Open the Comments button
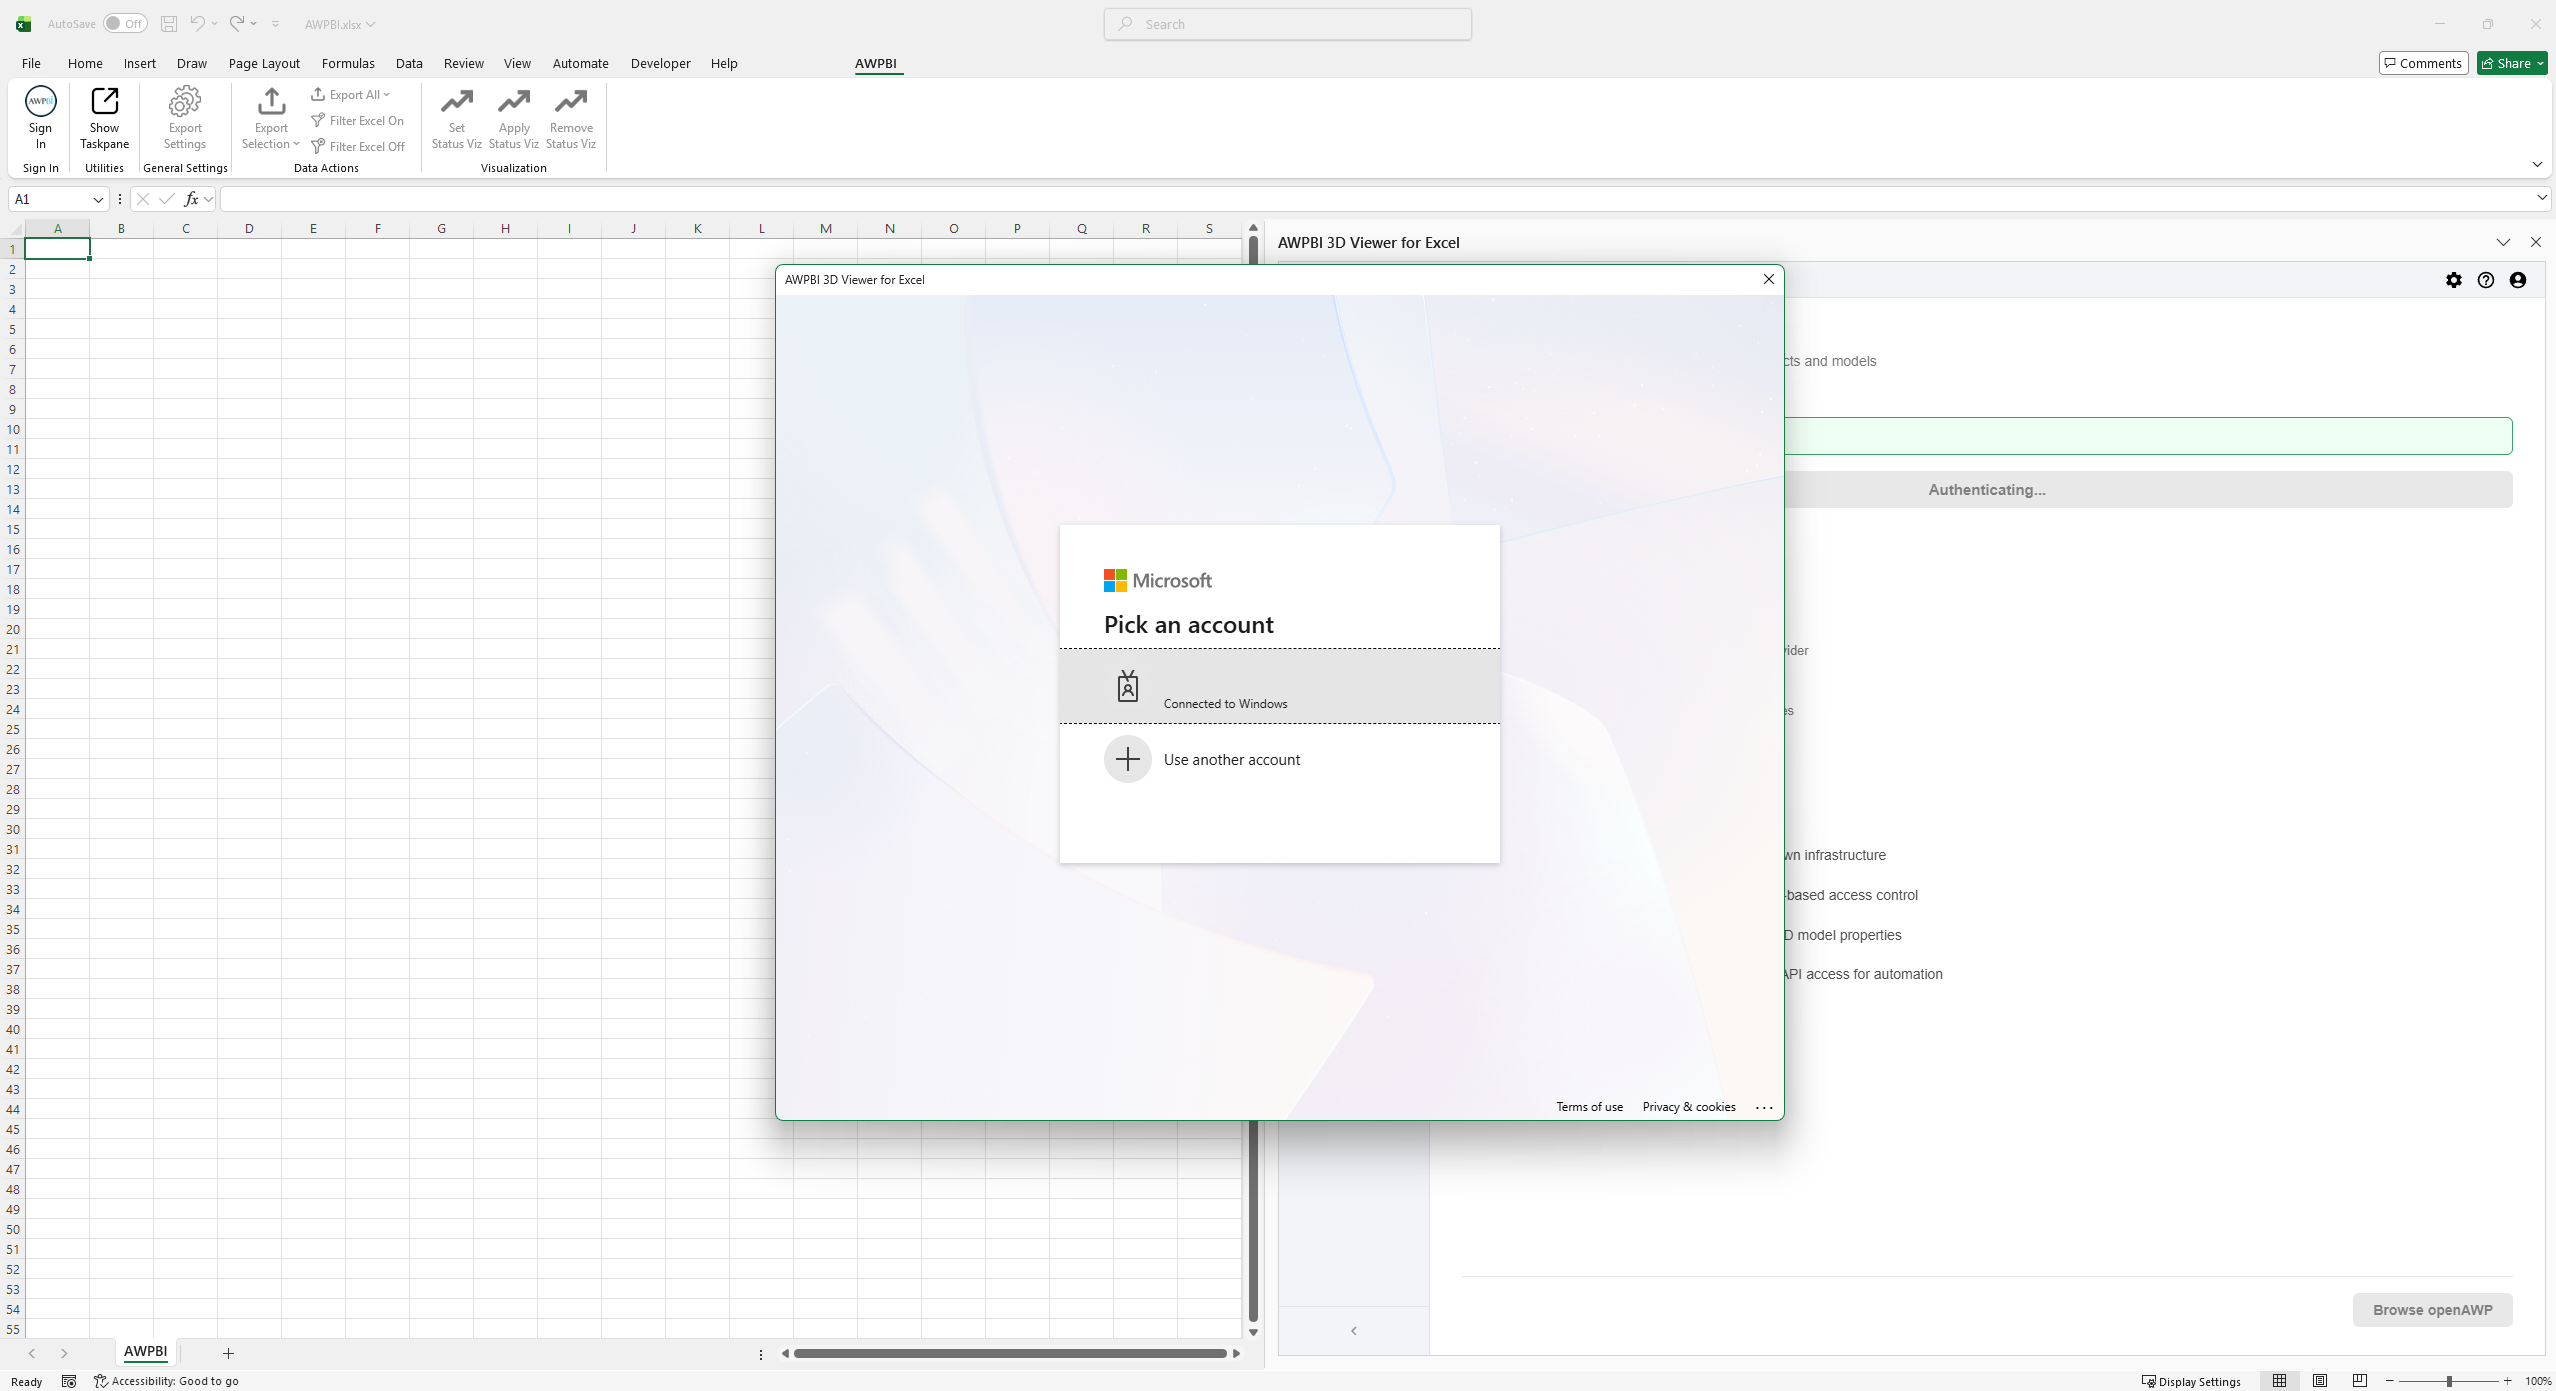The image size is (2556, 1391). point(2423,63)
